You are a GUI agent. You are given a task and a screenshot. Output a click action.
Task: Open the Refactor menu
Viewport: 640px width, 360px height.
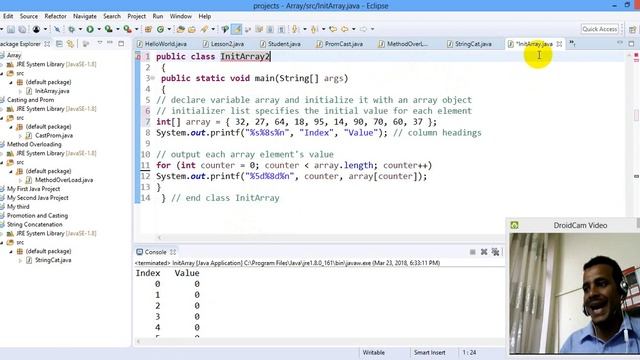click(x=55, y=16)
